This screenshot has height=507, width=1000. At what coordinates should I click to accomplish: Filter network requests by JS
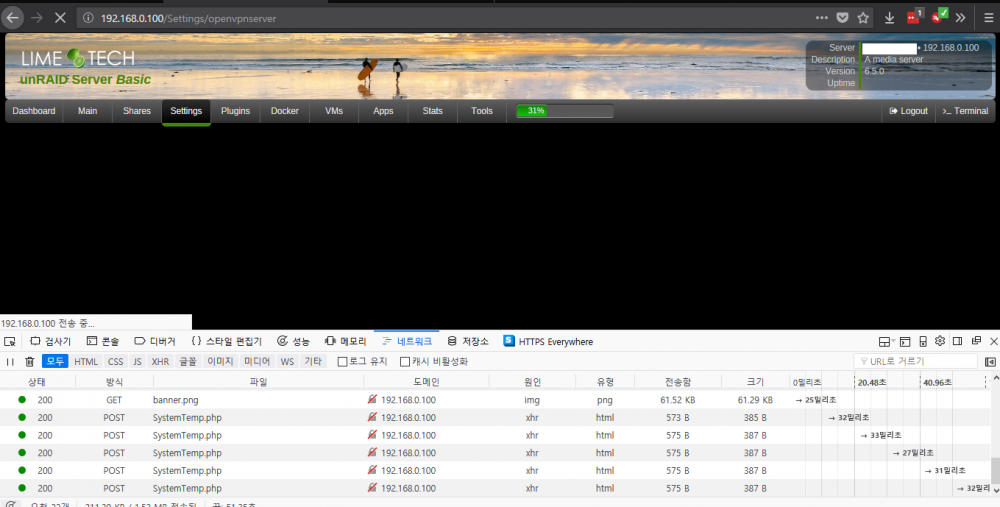click(137, 362)
